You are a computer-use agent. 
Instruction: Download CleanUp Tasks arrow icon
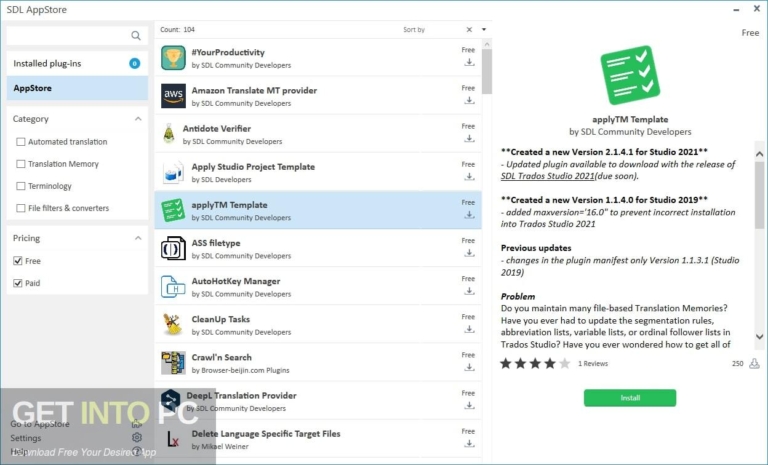(x=469, y=329)
